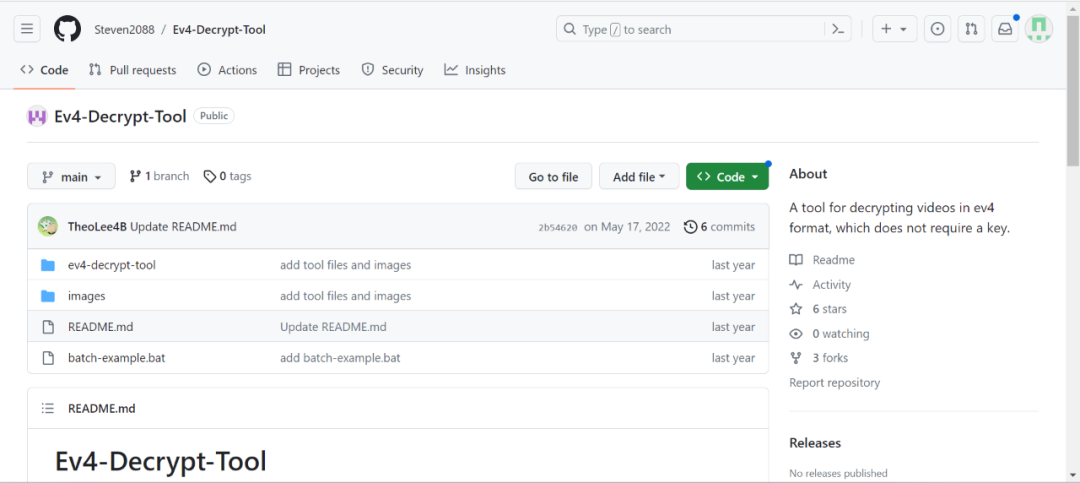Viewport: 1080px width, 483px height.
Task: Switch to the Insights tab
Action: (x=475, y=70)
